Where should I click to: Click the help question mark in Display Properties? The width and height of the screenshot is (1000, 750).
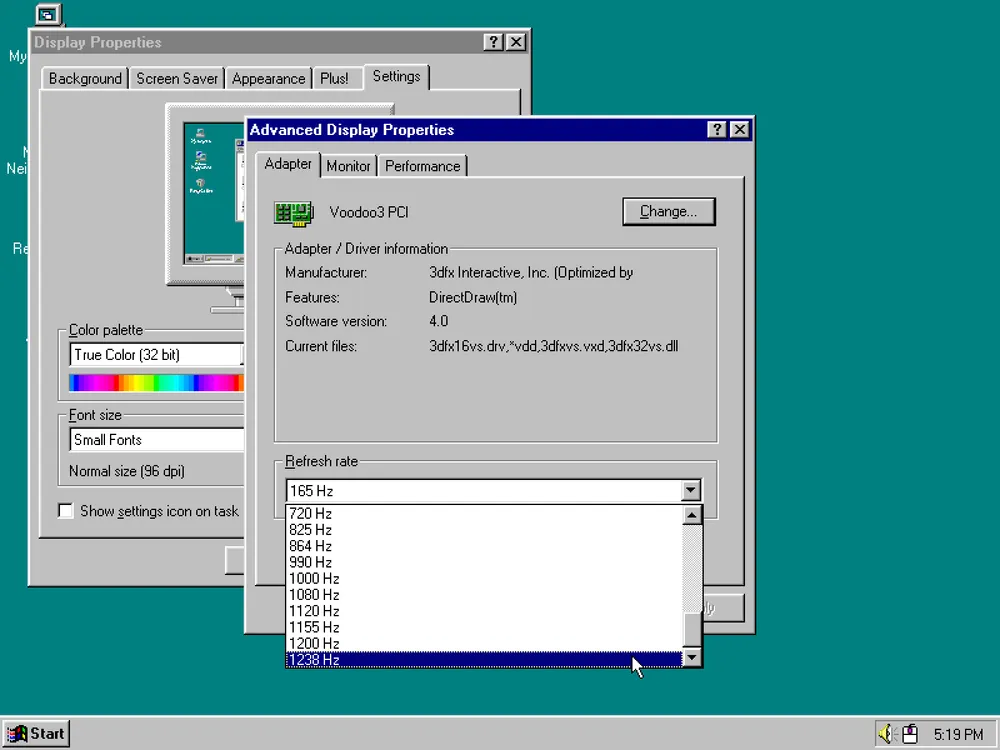[x=494, y=42]
